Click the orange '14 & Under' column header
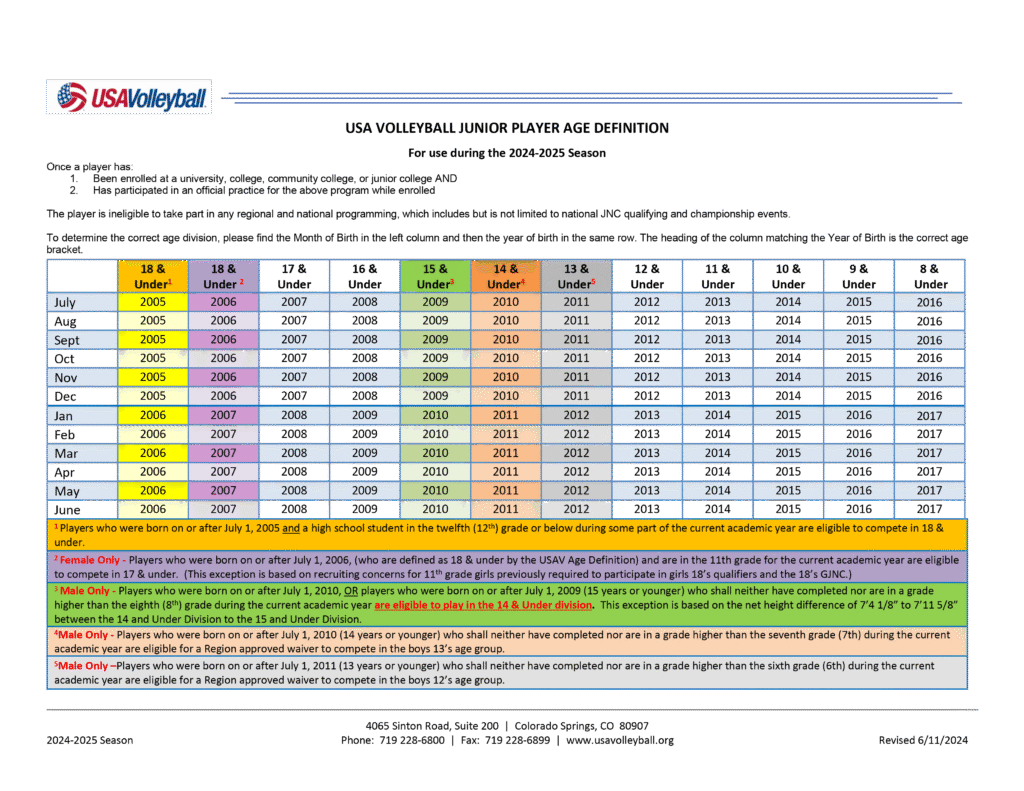Viewport: 1024px width, 791px height. pyautogui.click(x=505, y=276)
